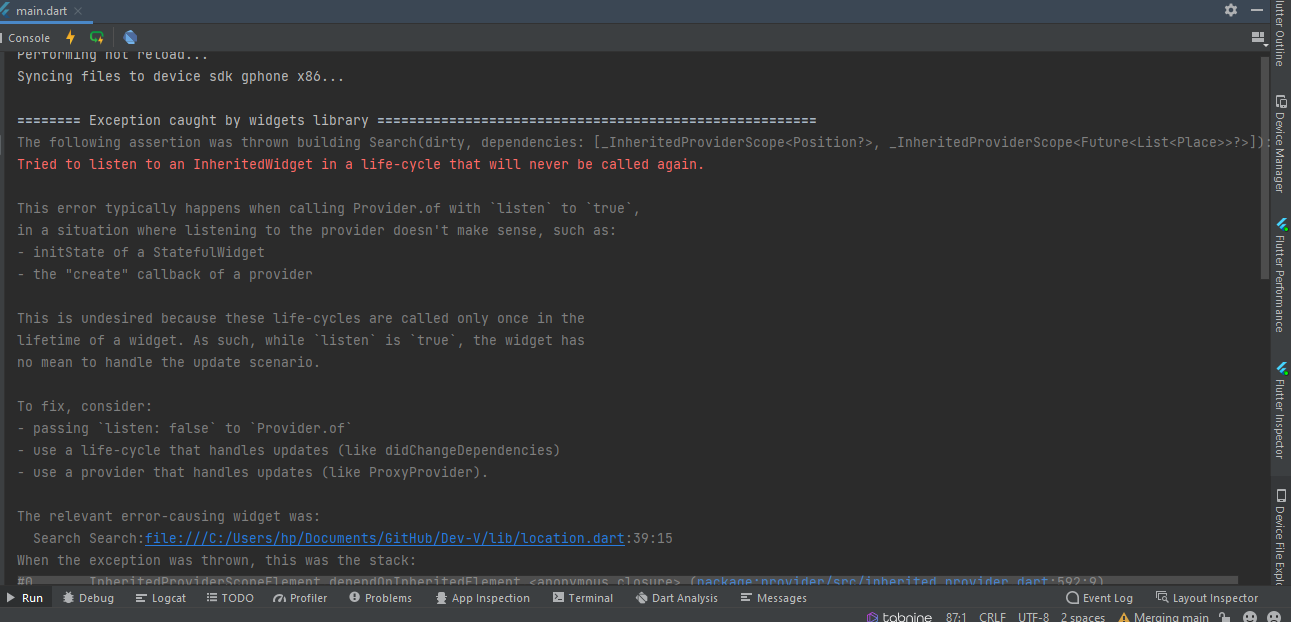Open the 2 spaces indent settings dropdown
1291x622 pixels.
(x=1083, y=617)
